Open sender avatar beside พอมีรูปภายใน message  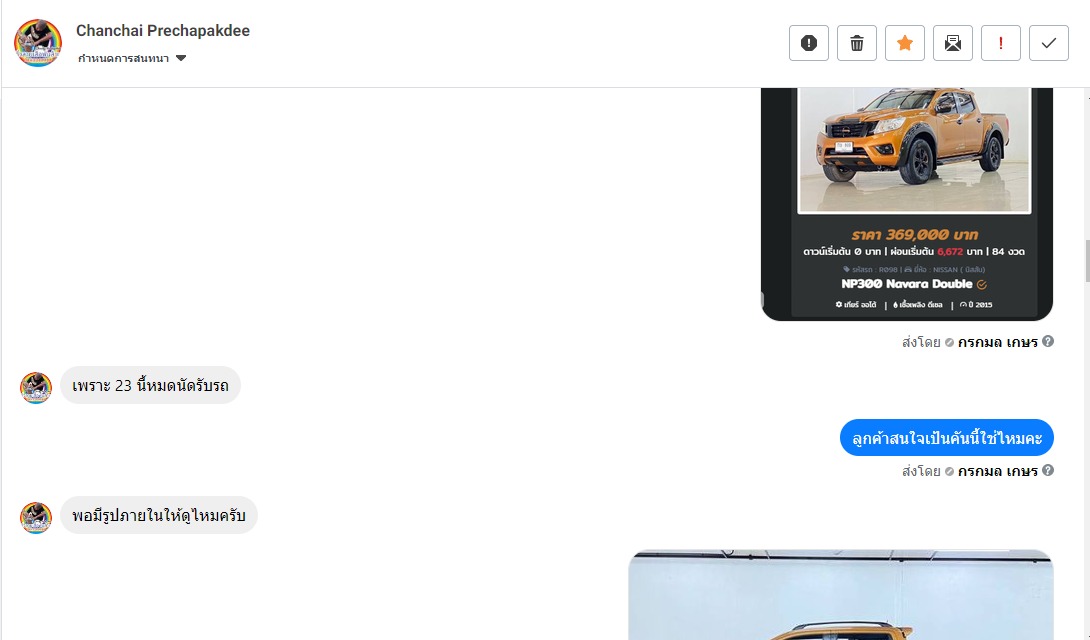coord(35,518)
